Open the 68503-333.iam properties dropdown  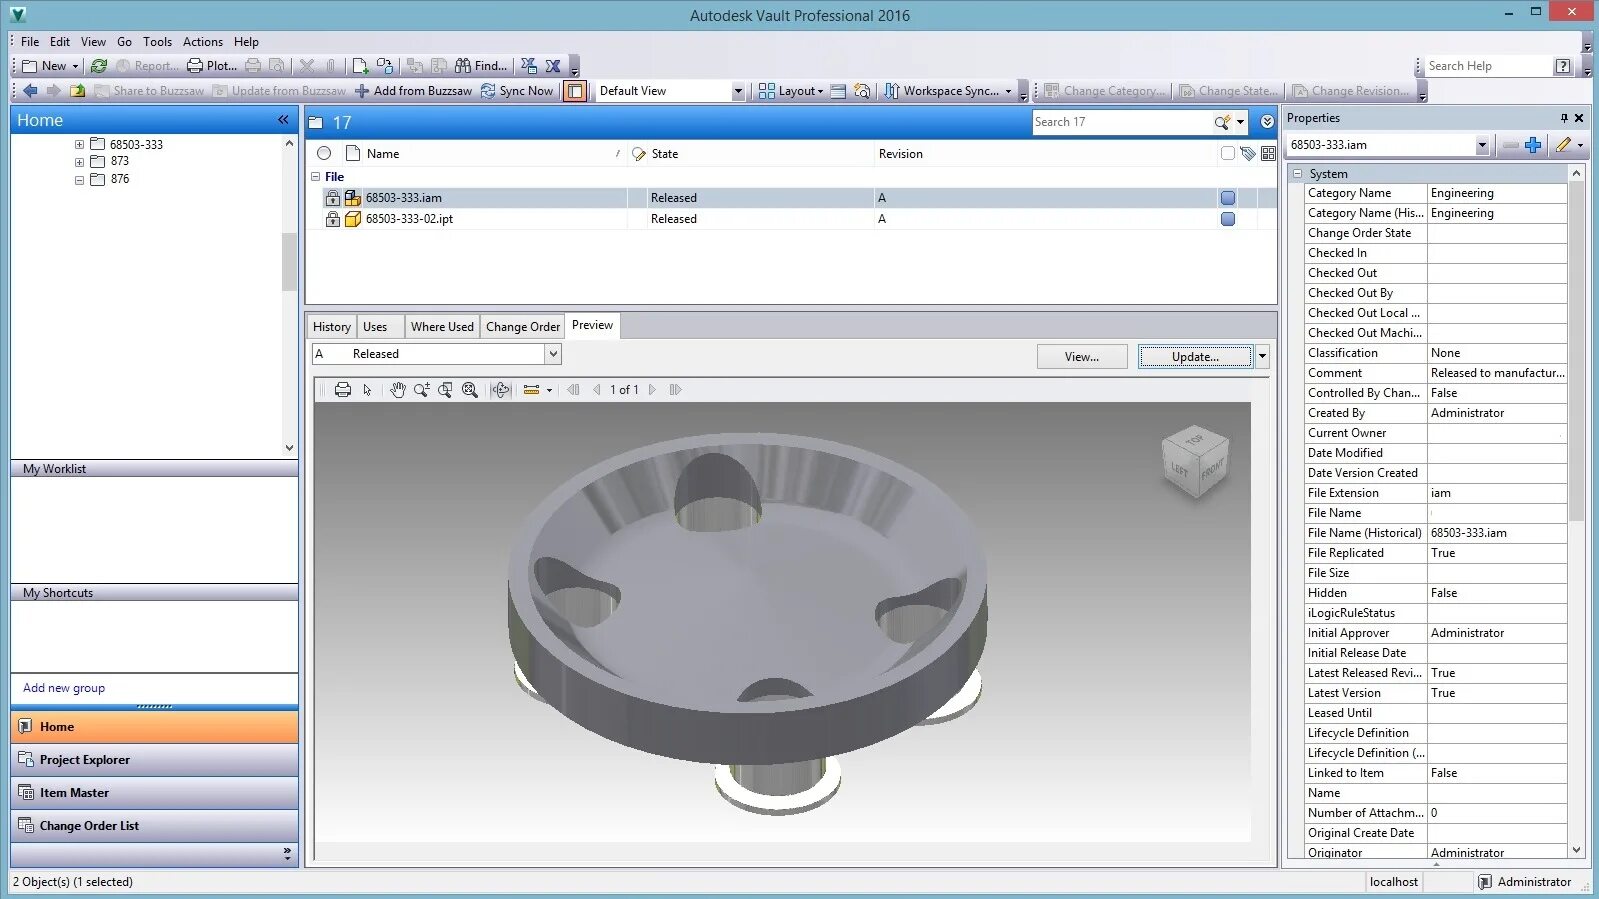click(x=1481, y=145)
